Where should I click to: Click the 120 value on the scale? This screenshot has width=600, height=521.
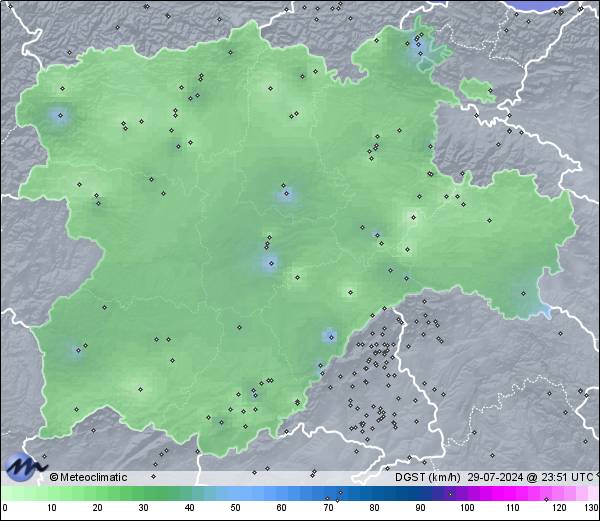[559, 508]
